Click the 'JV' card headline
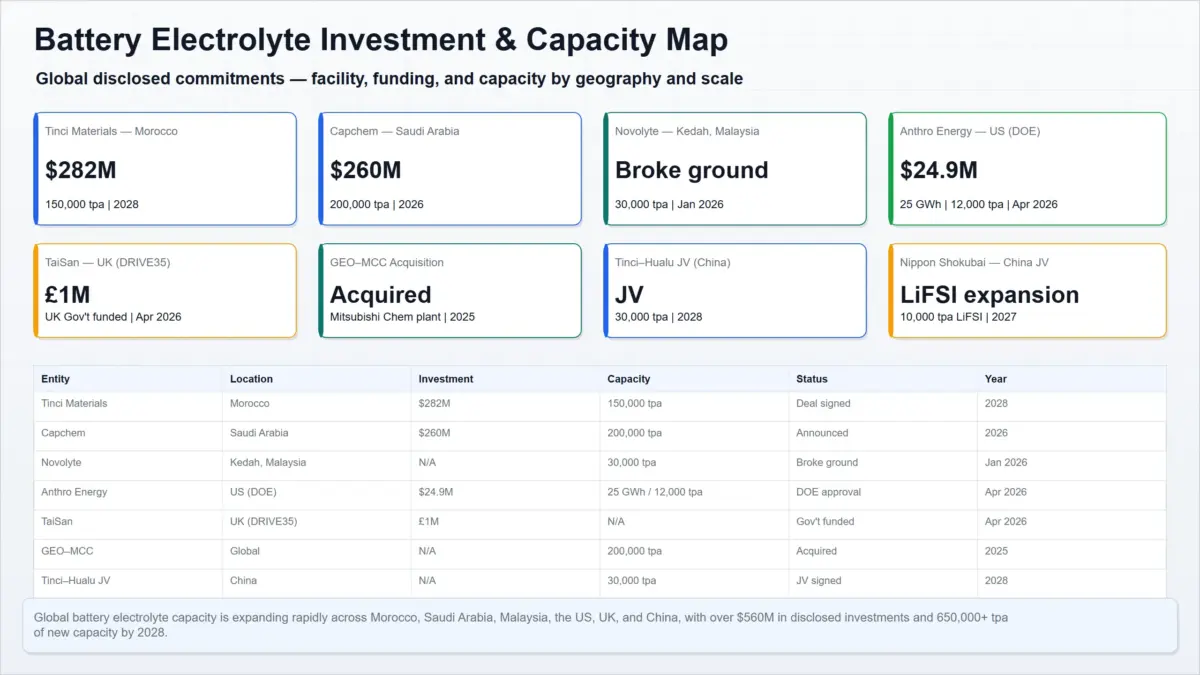 pos(629,295)
